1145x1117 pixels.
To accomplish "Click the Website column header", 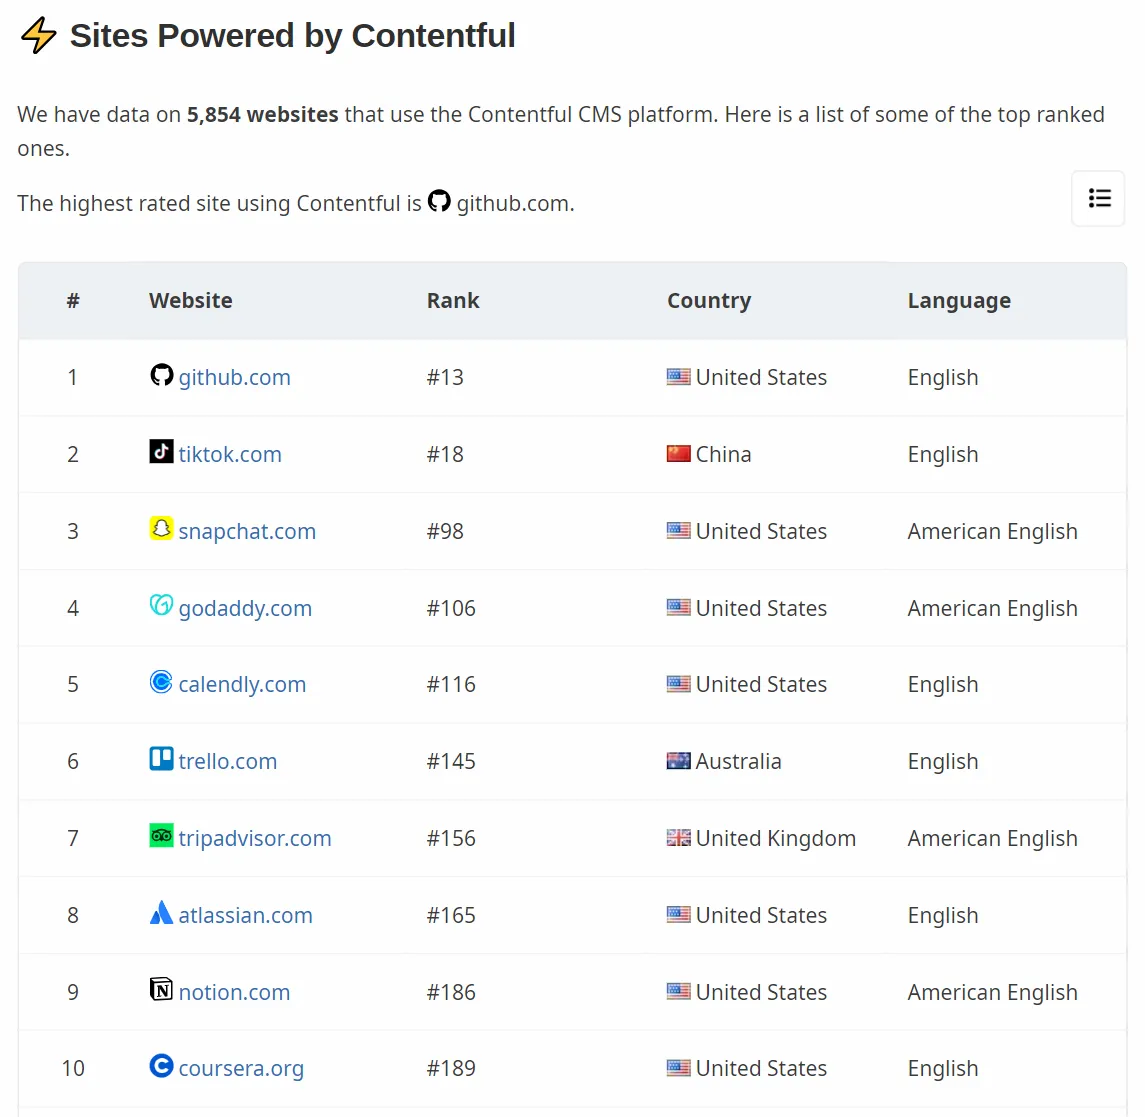I will [191, 301].
